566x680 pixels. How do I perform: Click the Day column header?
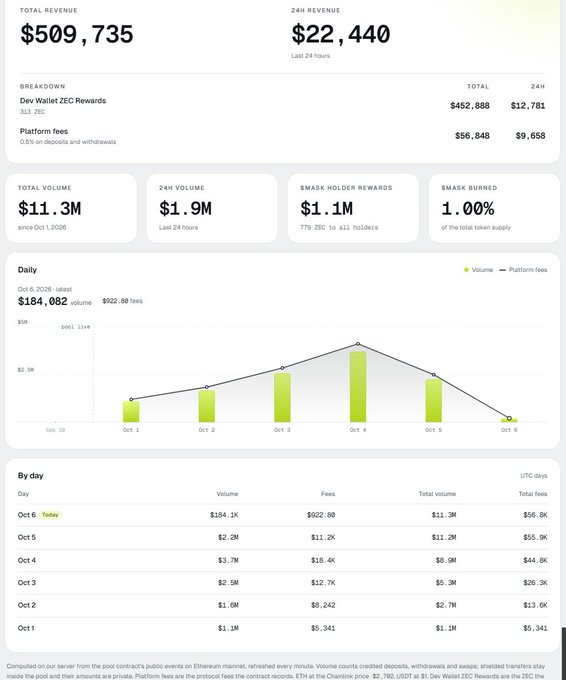(x=23, y=494)
